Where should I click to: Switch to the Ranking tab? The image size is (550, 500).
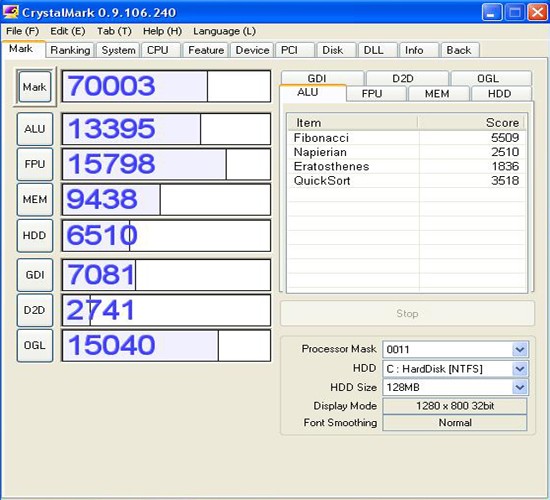(70, 50)
